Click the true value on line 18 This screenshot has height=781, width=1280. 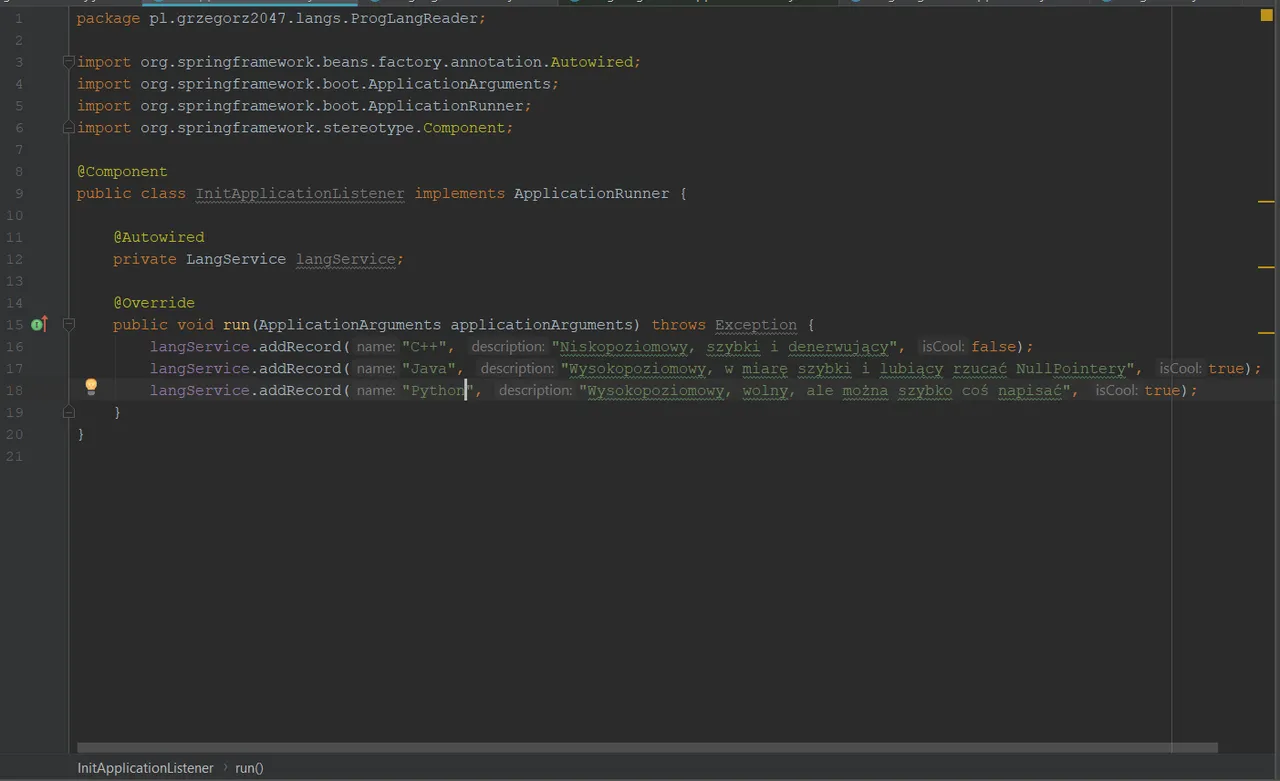coord(1162,390)
